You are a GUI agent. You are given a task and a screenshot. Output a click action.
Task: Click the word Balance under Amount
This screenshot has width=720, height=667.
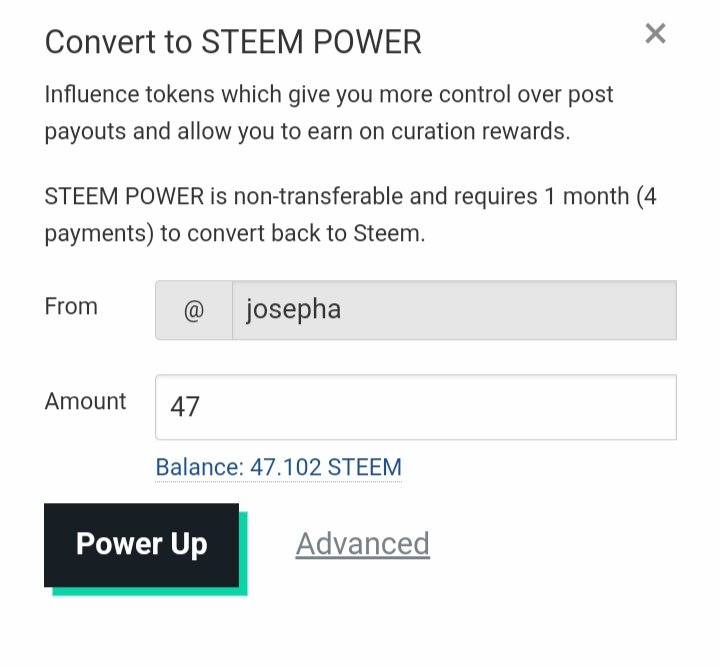click(x=194, y=467)
